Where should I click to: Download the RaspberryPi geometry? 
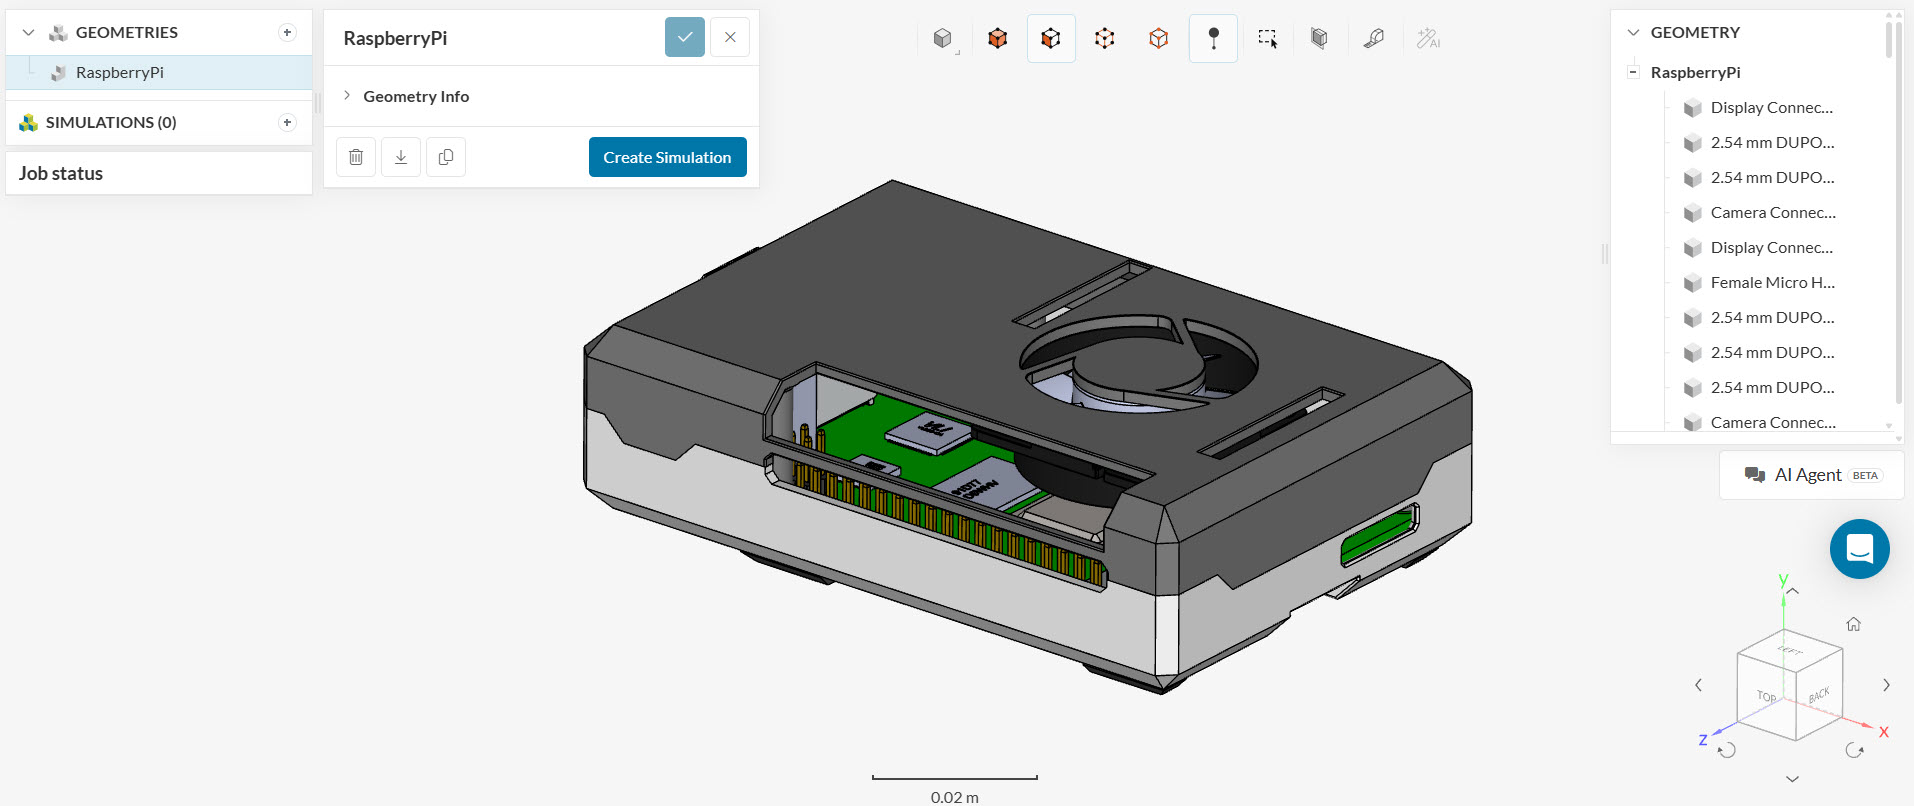[x=401, y=157]
